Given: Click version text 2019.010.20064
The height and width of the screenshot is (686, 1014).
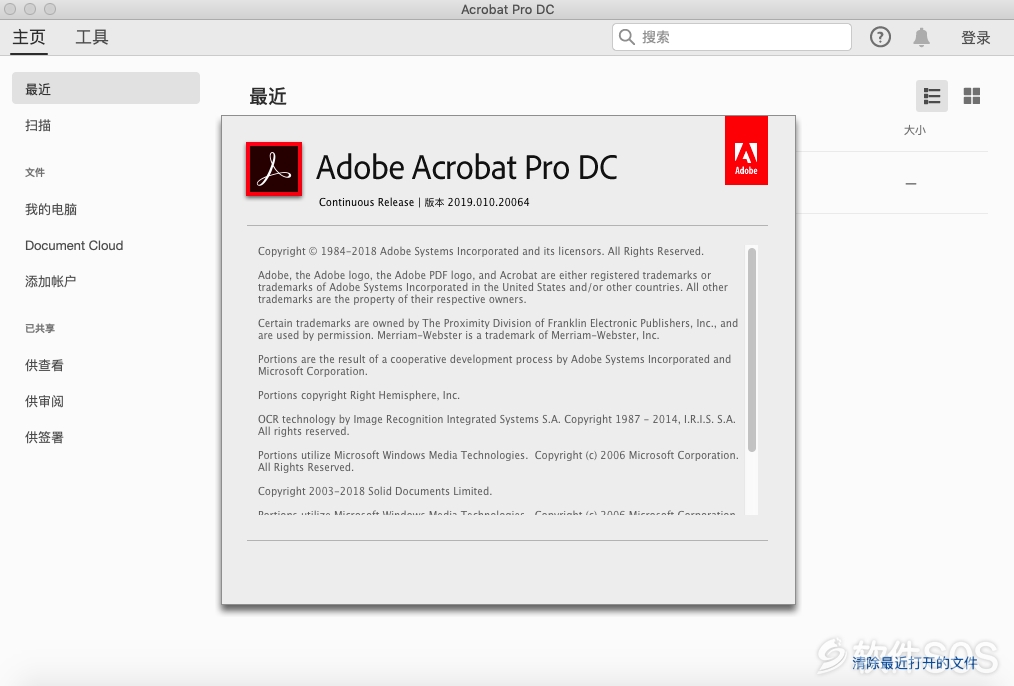Looking at the screenshot, I should click(x=488, y=202).
